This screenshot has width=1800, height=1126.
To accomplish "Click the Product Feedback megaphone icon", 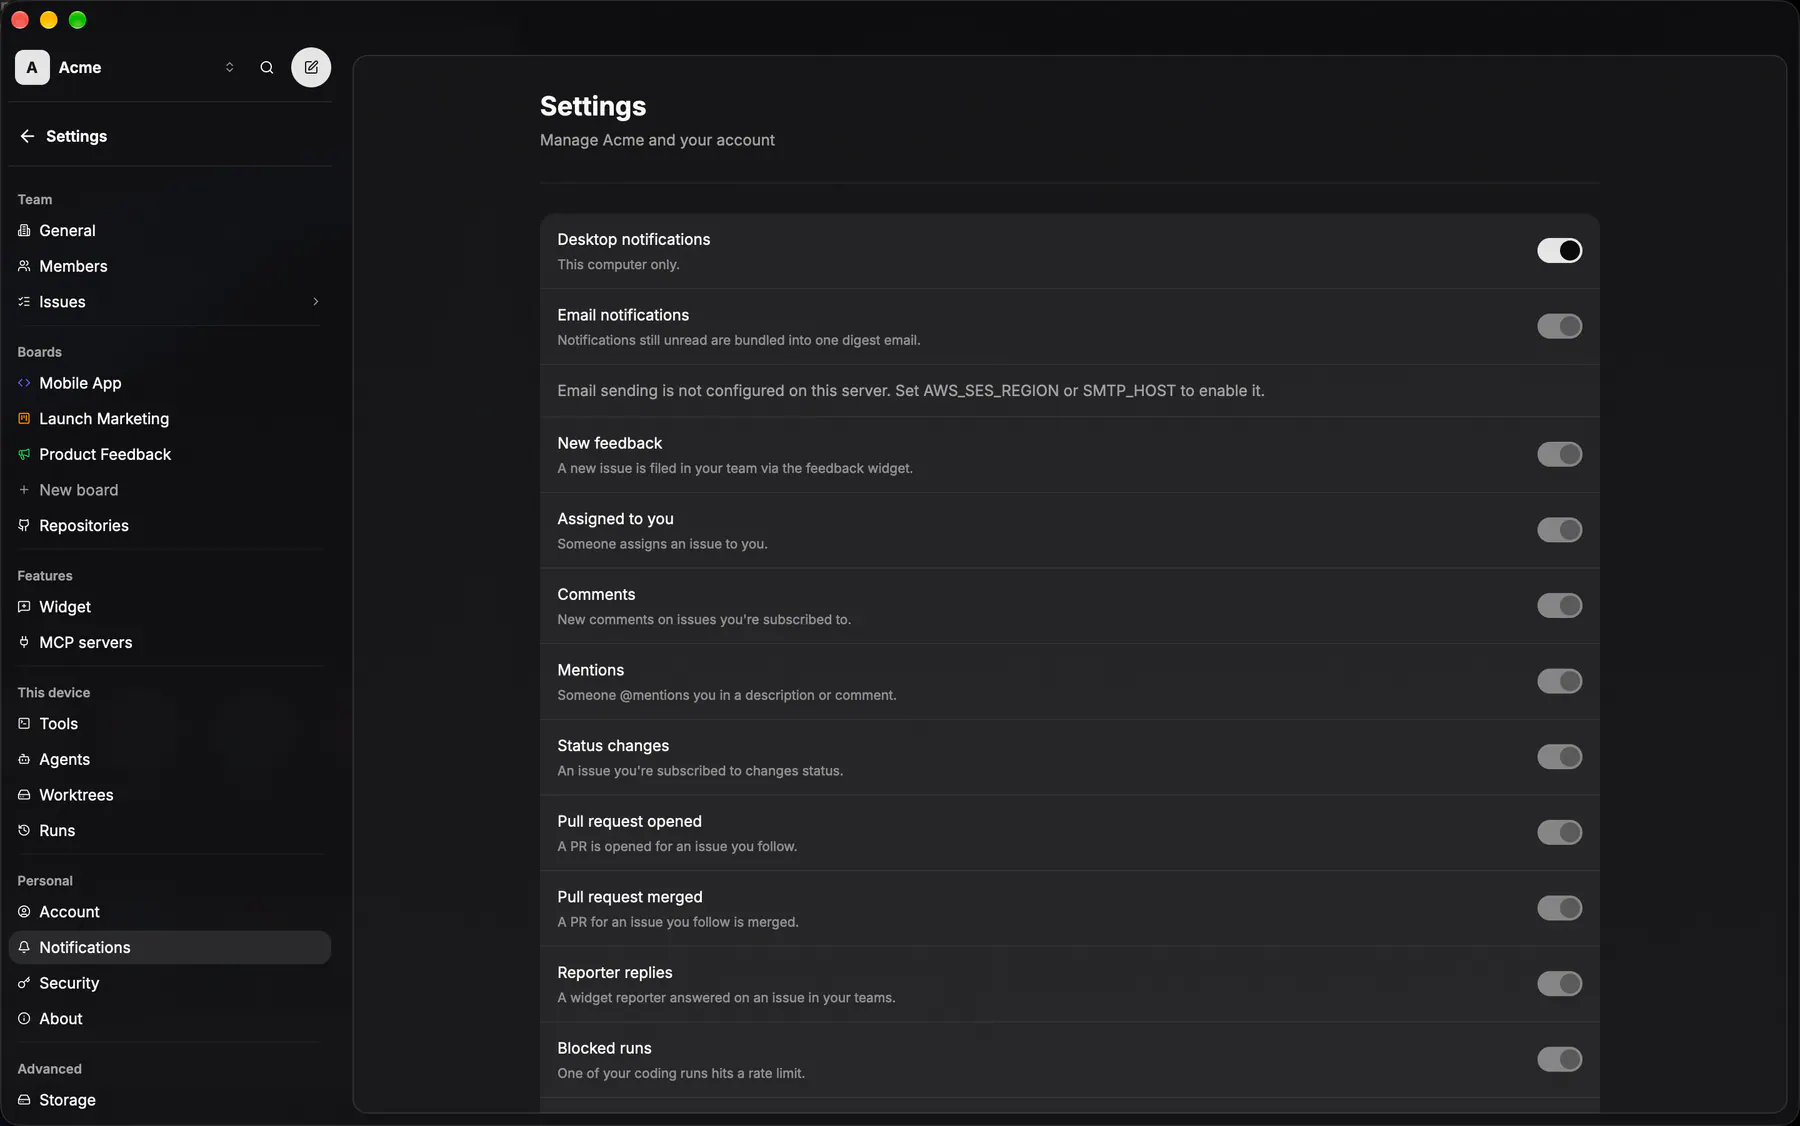I will (24, 454).
